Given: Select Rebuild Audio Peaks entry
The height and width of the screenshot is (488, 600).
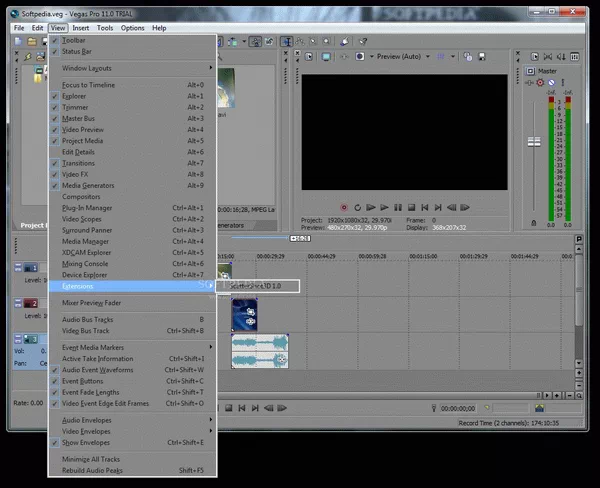Looking at the screenshot, I should tap(132, 470).
